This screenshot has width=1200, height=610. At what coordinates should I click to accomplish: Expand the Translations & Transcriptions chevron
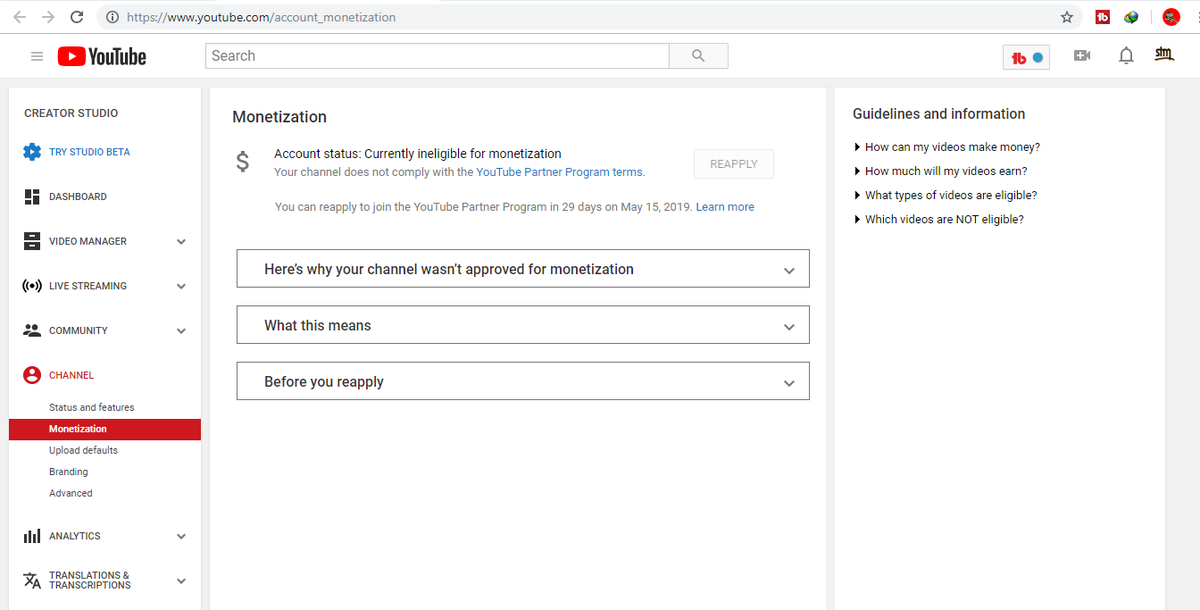[x=181, y=581]
